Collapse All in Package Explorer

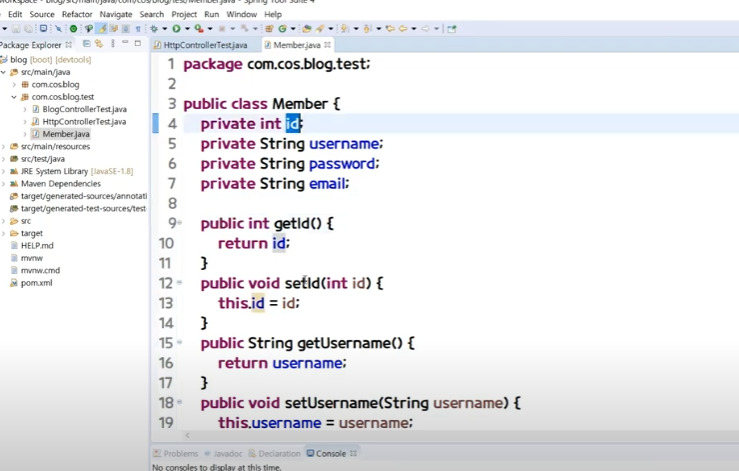(x=86, y=44)
